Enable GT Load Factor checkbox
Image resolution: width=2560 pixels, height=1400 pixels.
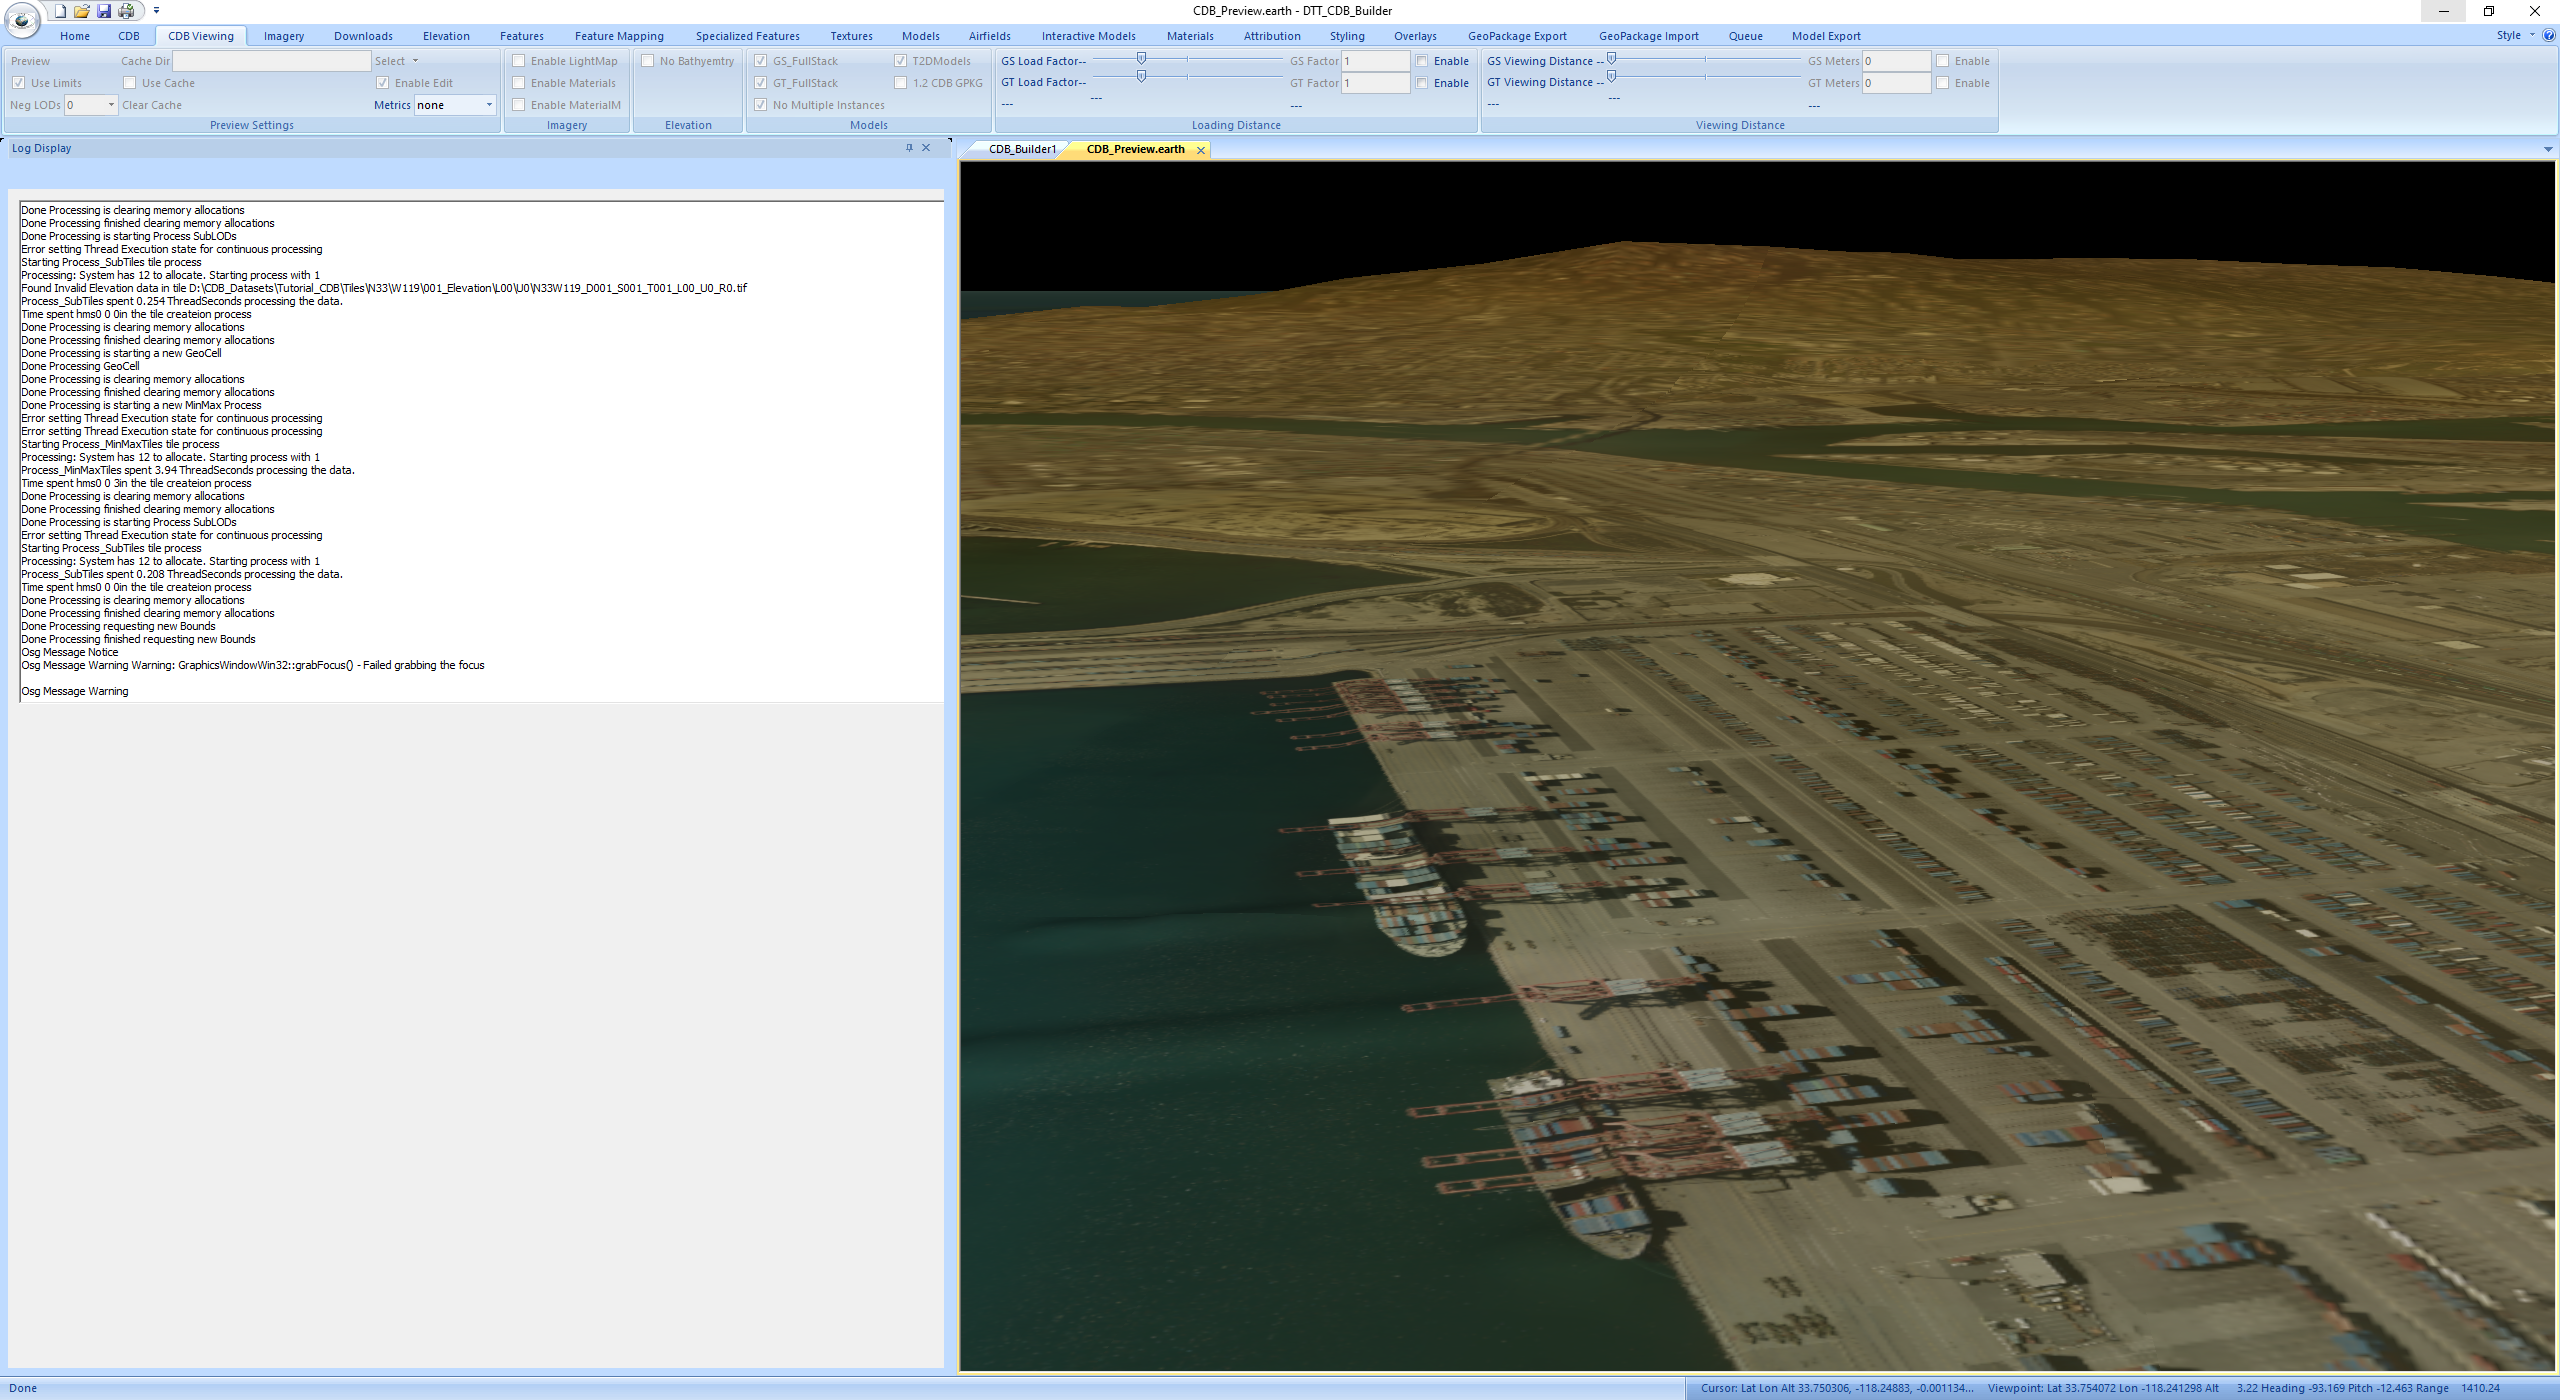pyautogui.click(x=1421, y=83)
